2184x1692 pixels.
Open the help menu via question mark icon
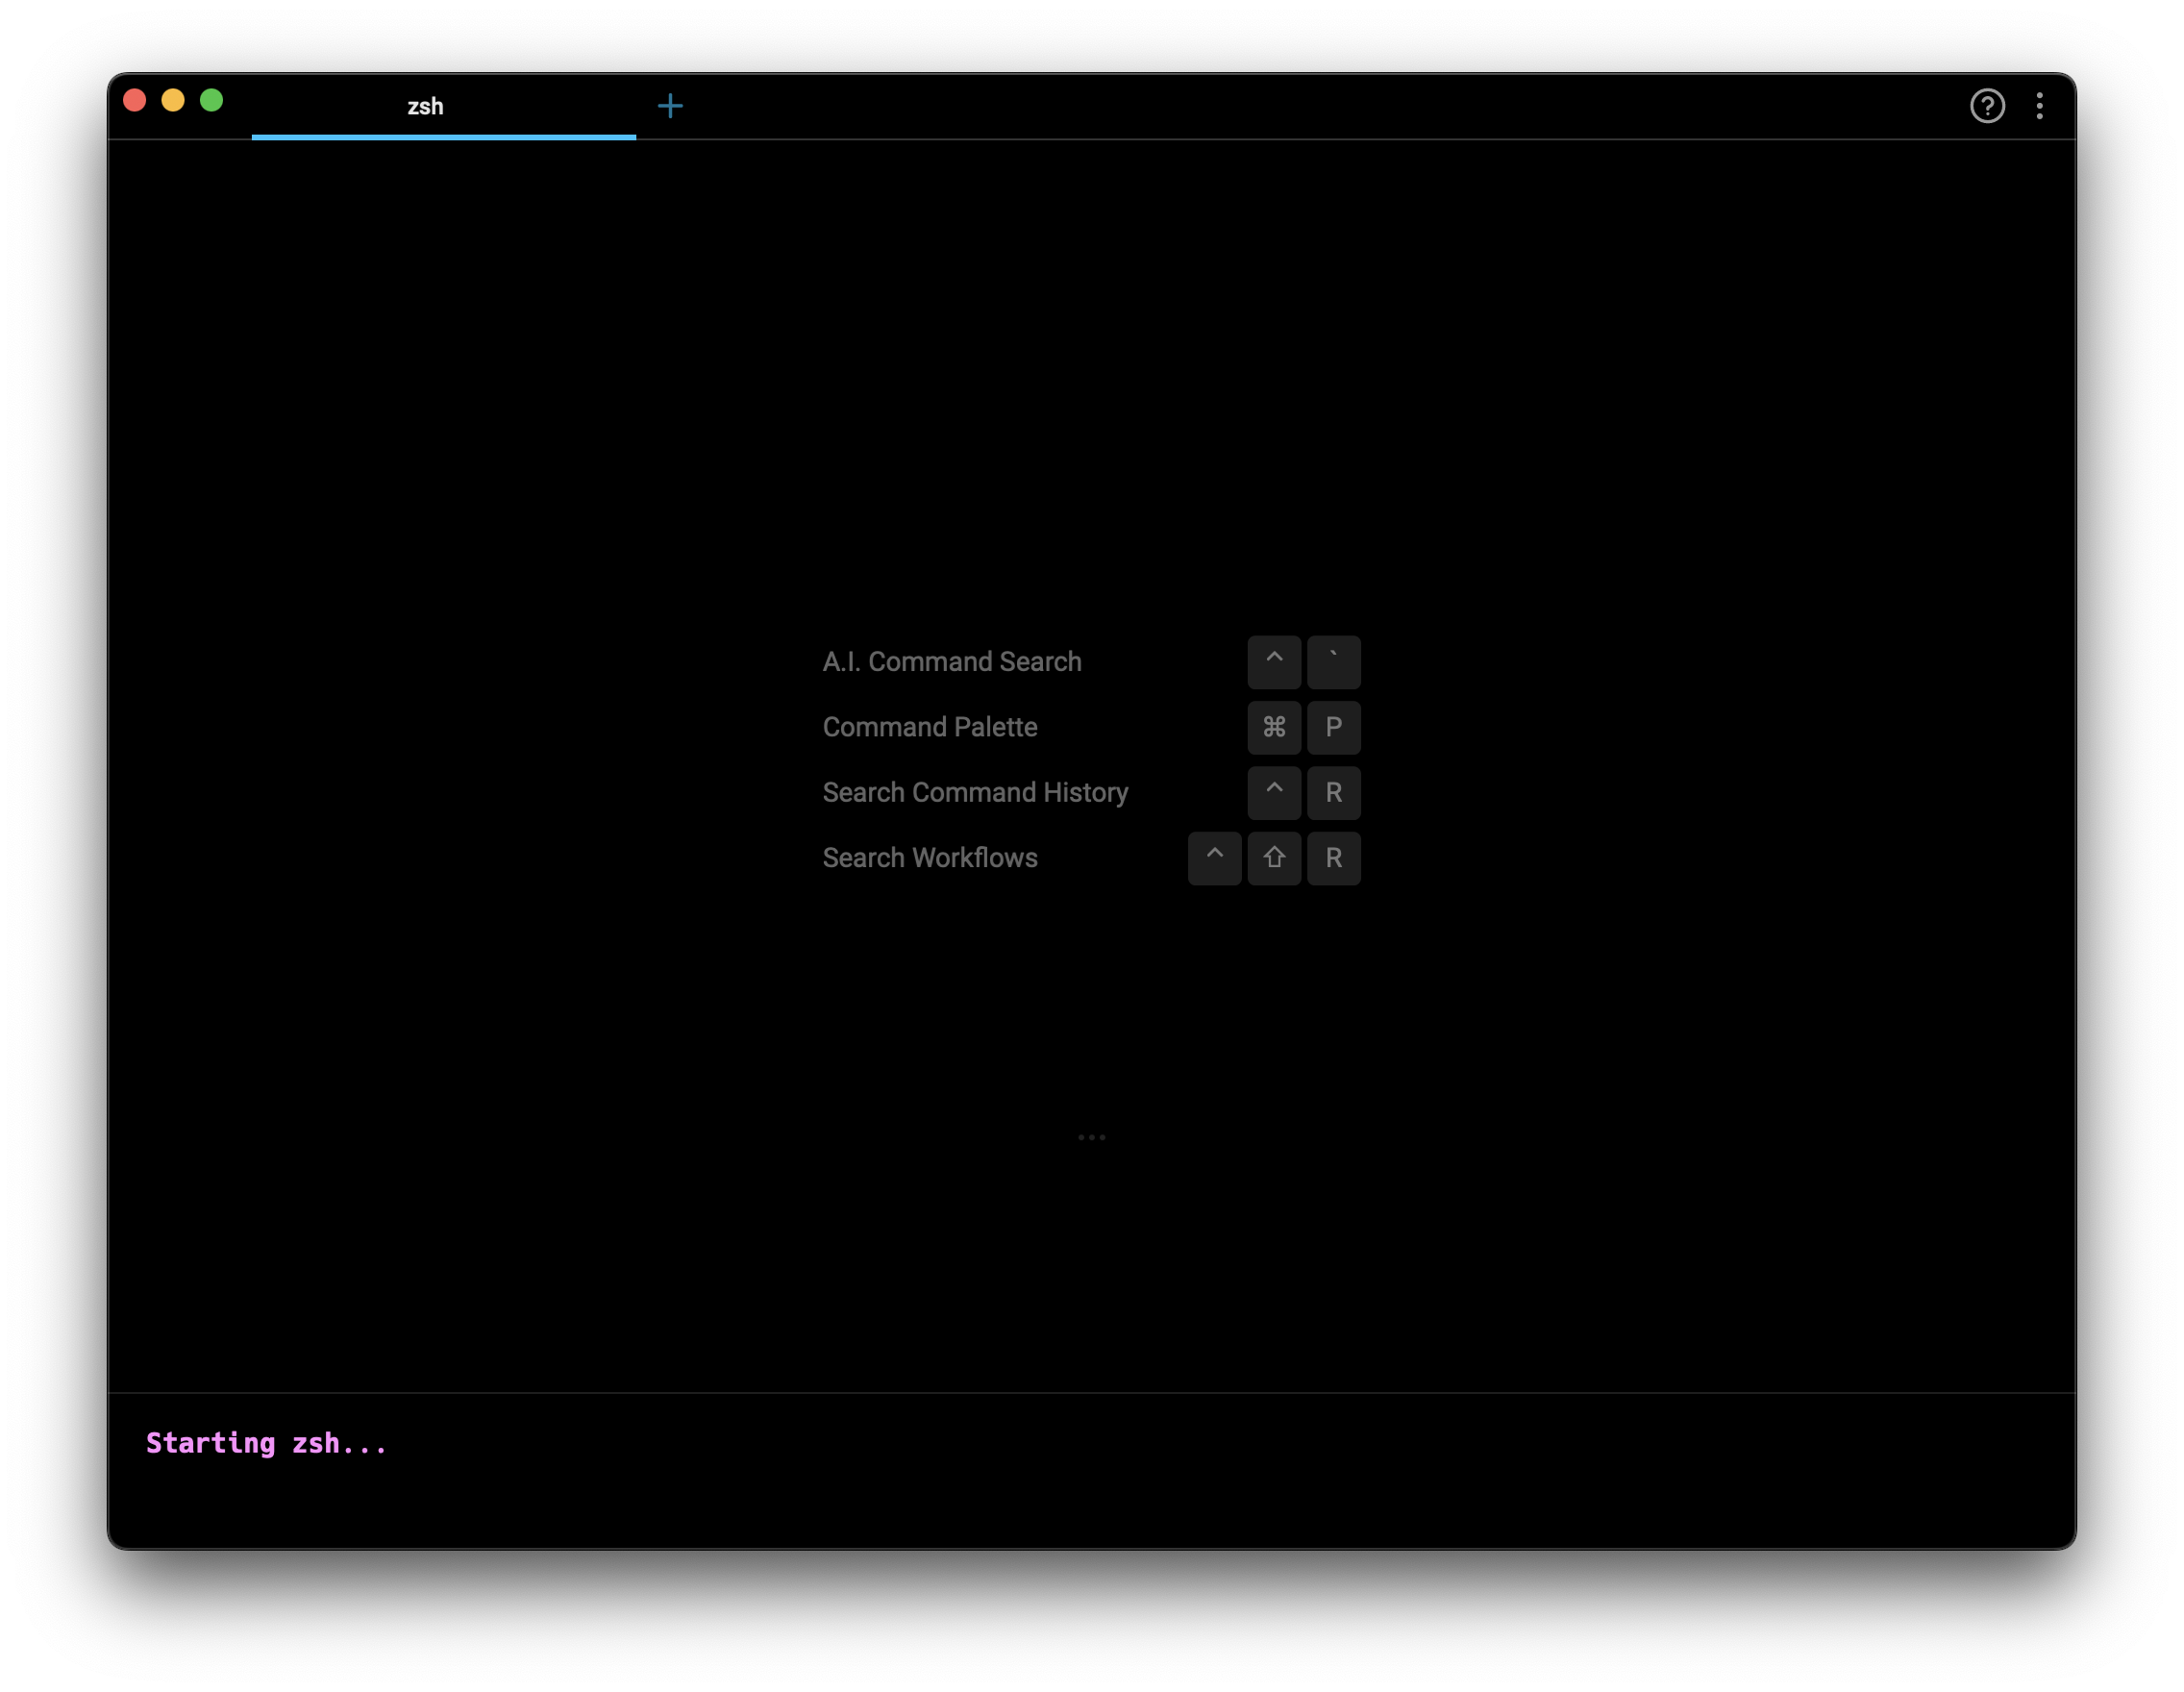click(1988, 105)
